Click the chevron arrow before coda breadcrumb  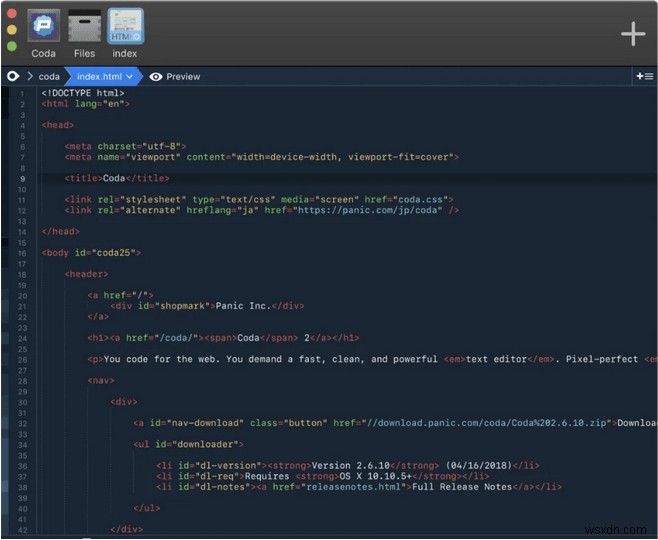(29, 76)
